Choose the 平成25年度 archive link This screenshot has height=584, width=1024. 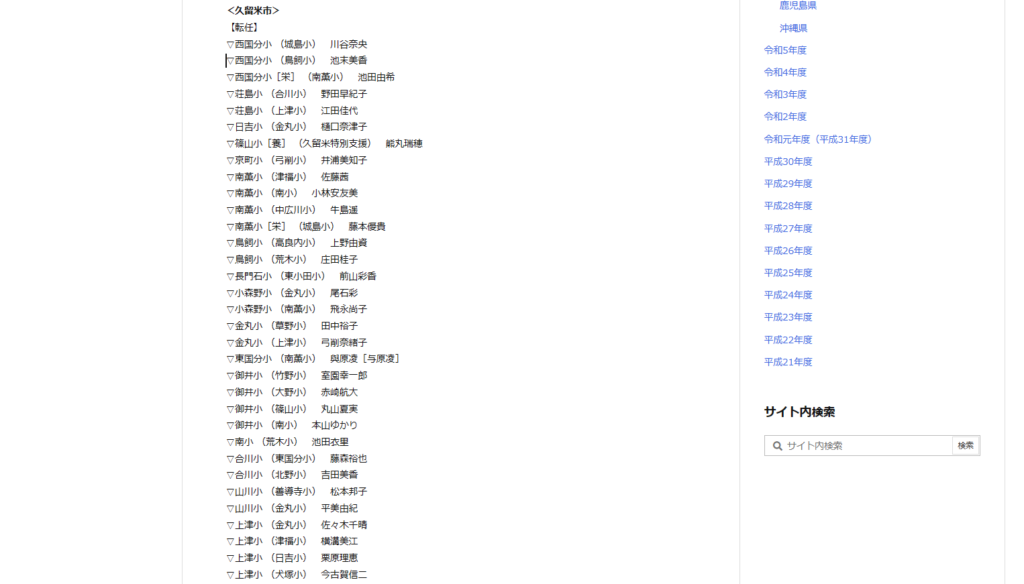pos(788,272)
